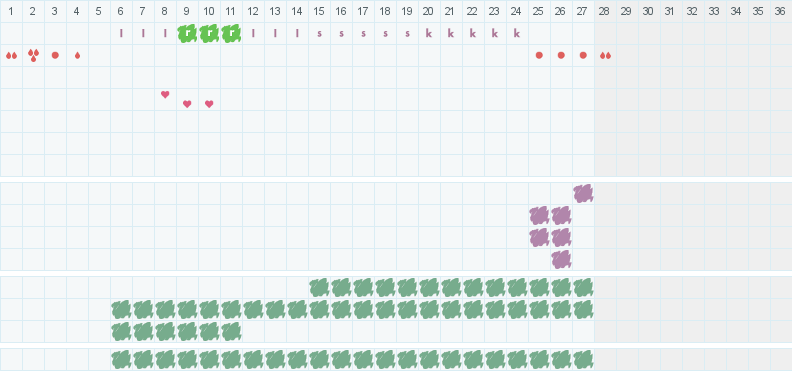Click day 1 column header
792x371 pixels.
coord(11,11)
